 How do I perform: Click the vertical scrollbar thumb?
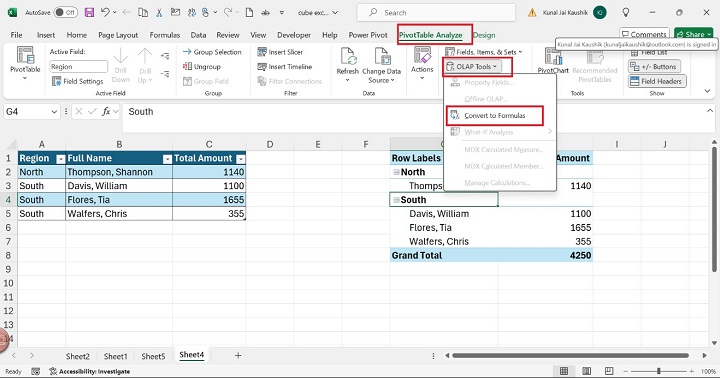(x=714, y=209)
